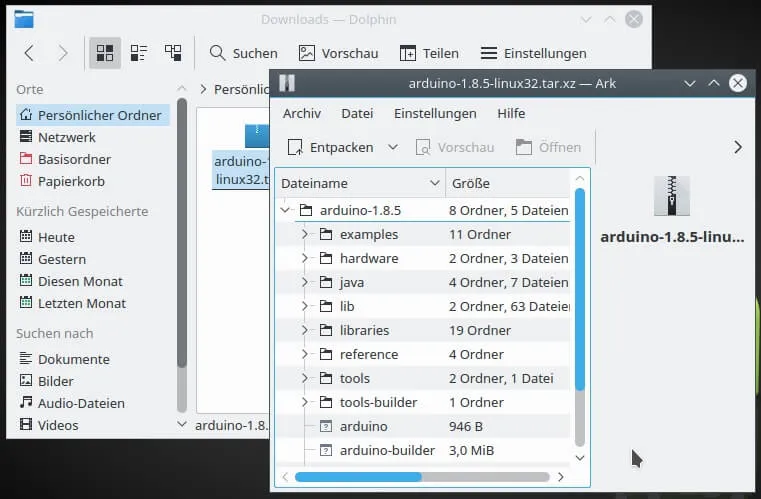Click the Vorschau preview button in Dolphin

pos(306,53)
